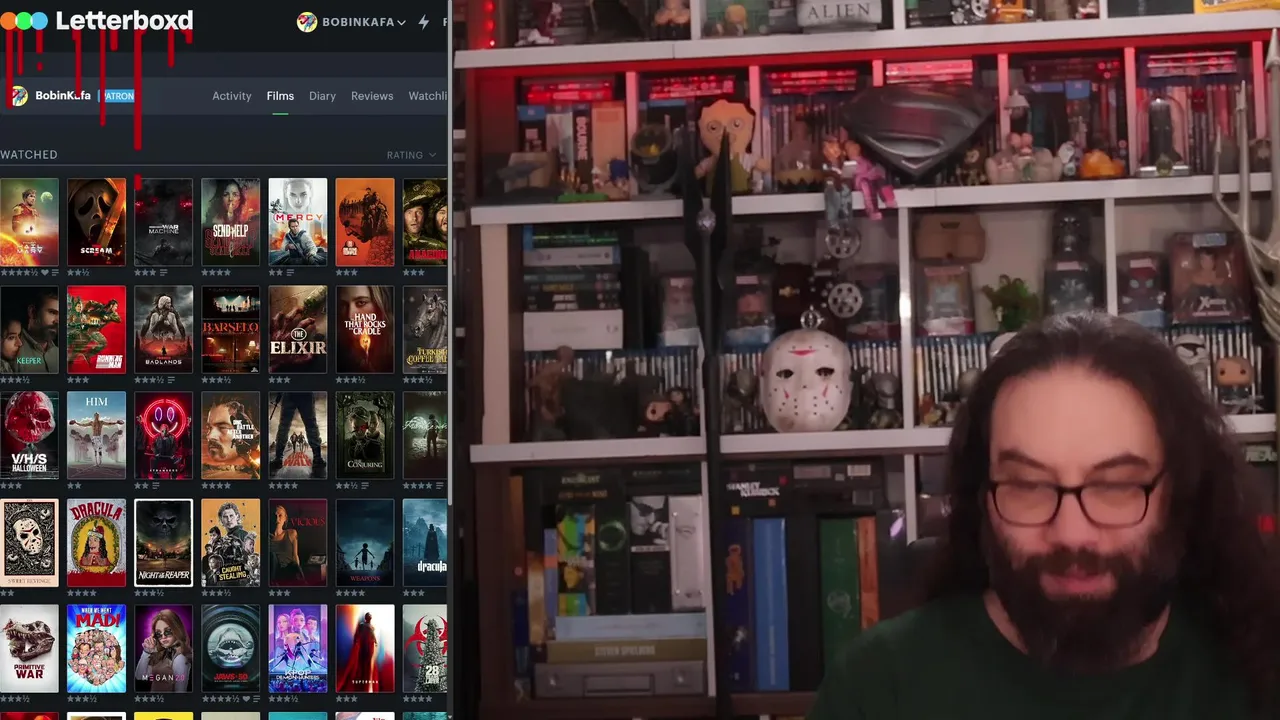Open One Battle After Another poster
Image resolution: width=1280 pixels, height=720 pixels.
(231, 436)
